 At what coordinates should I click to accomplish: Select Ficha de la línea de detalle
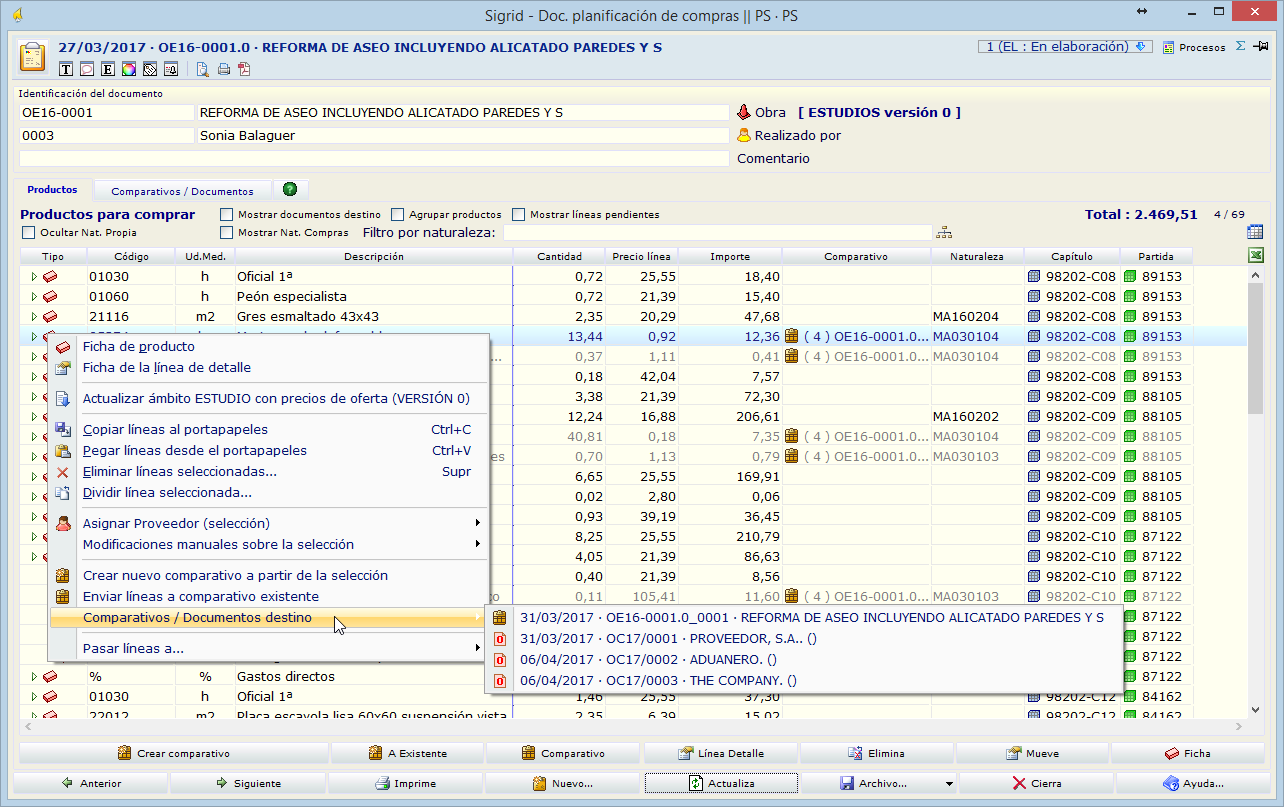click(269, 367)
